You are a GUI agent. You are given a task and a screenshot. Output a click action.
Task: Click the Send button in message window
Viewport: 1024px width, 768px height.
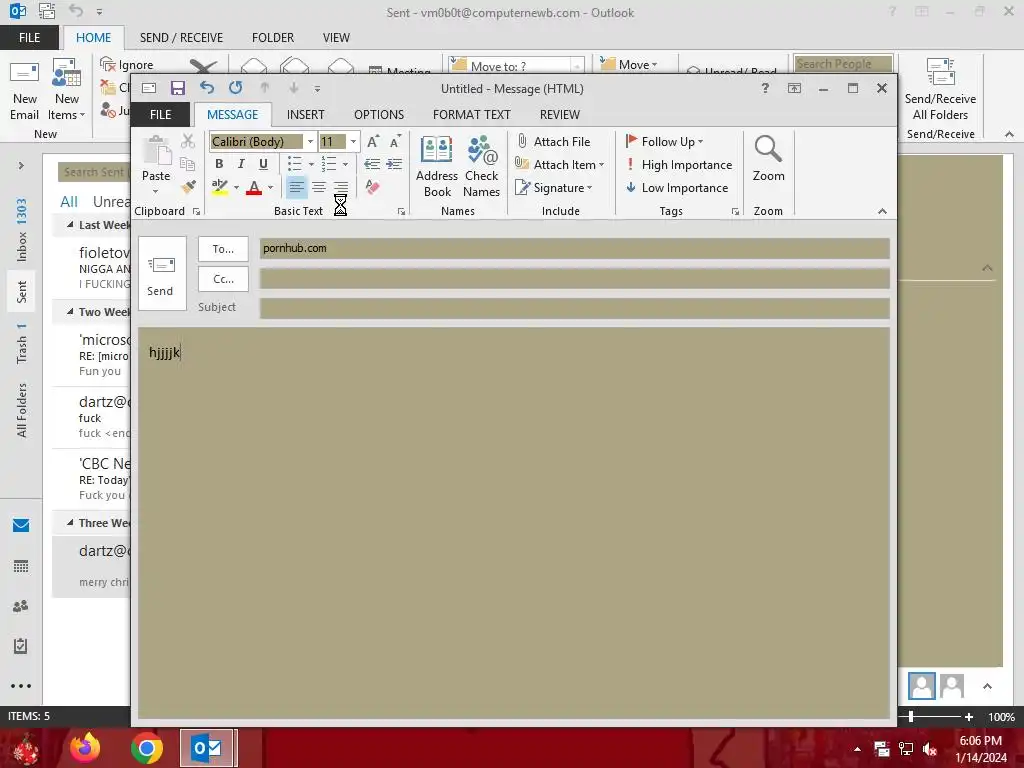(x=162, y=274)
